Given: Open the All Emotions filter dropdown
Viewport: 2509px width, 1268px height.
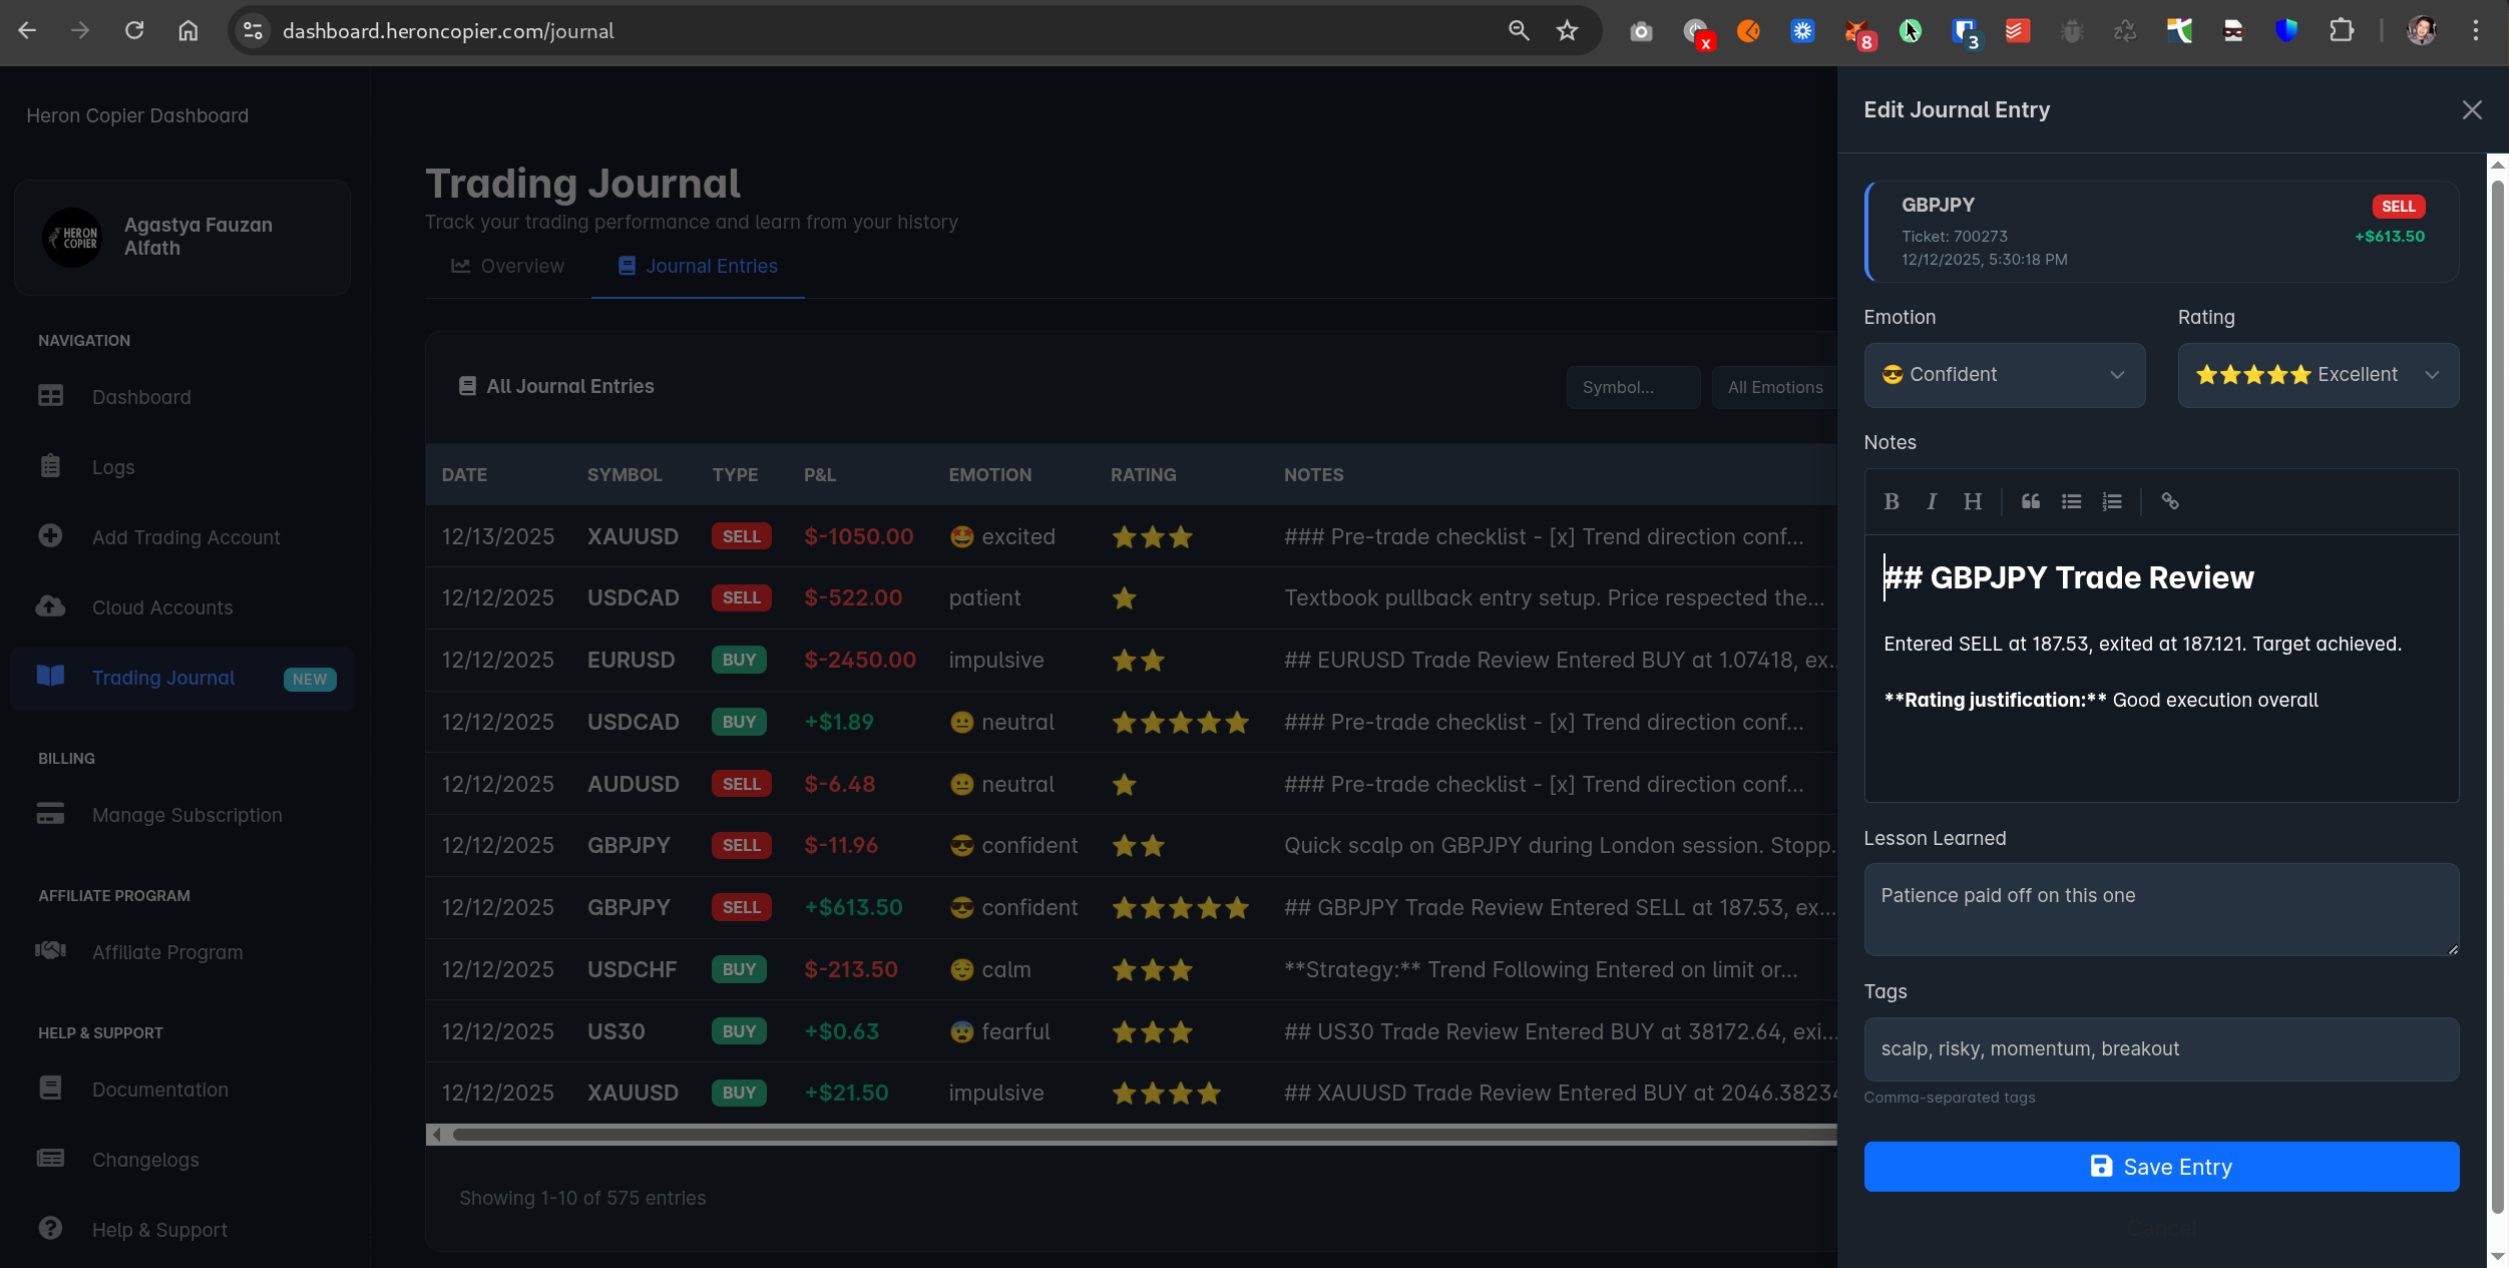Looking at the screenshot, I should pyautogui.click(x=1774, y=387).
